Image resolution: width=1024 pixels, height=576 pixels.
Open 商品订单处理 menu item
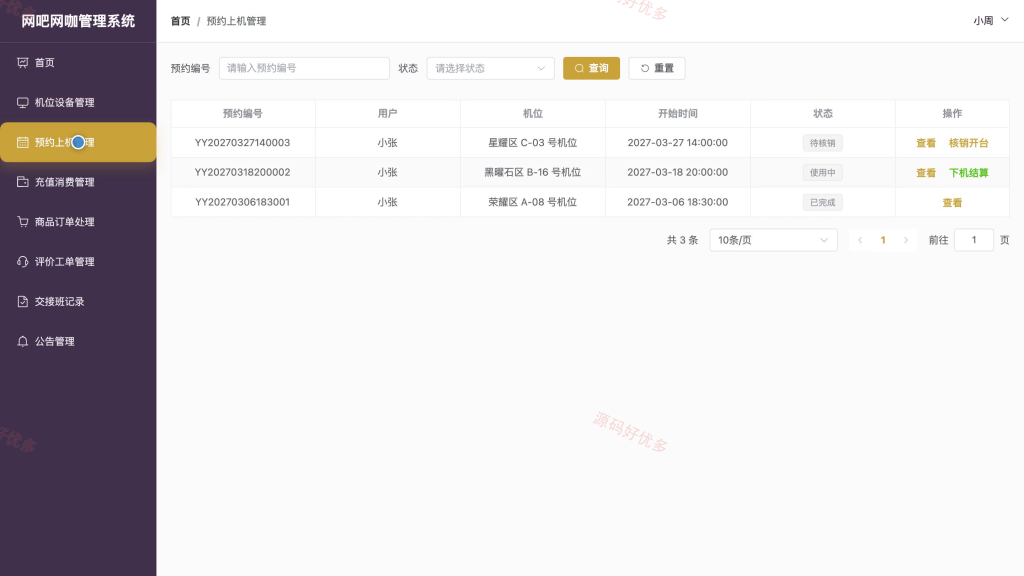78,222
